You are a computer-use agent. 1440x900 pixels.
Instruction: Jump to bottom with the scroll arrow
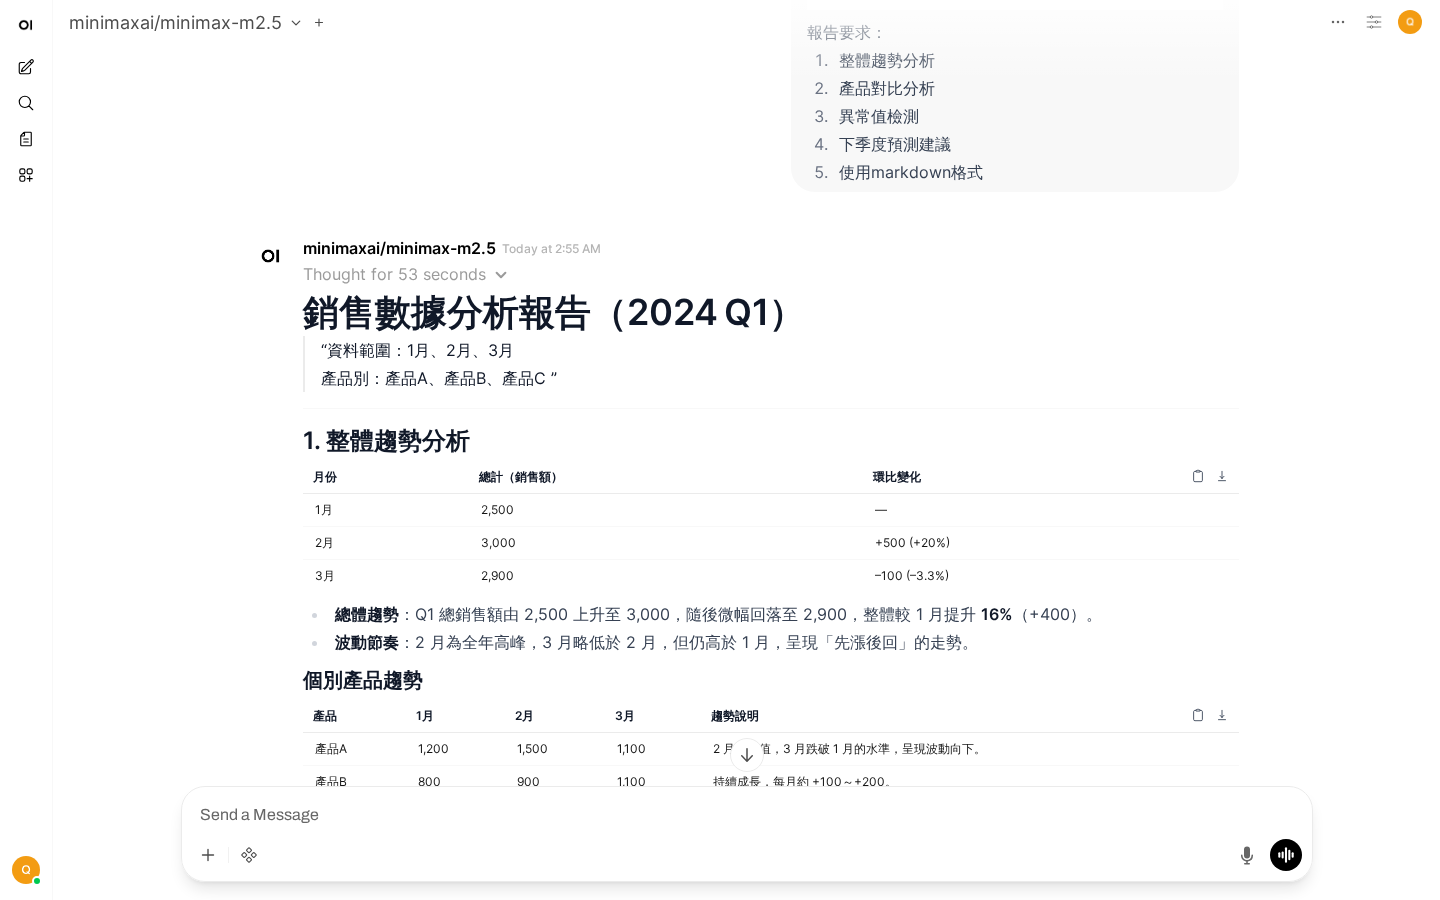[x=747, y=755]
